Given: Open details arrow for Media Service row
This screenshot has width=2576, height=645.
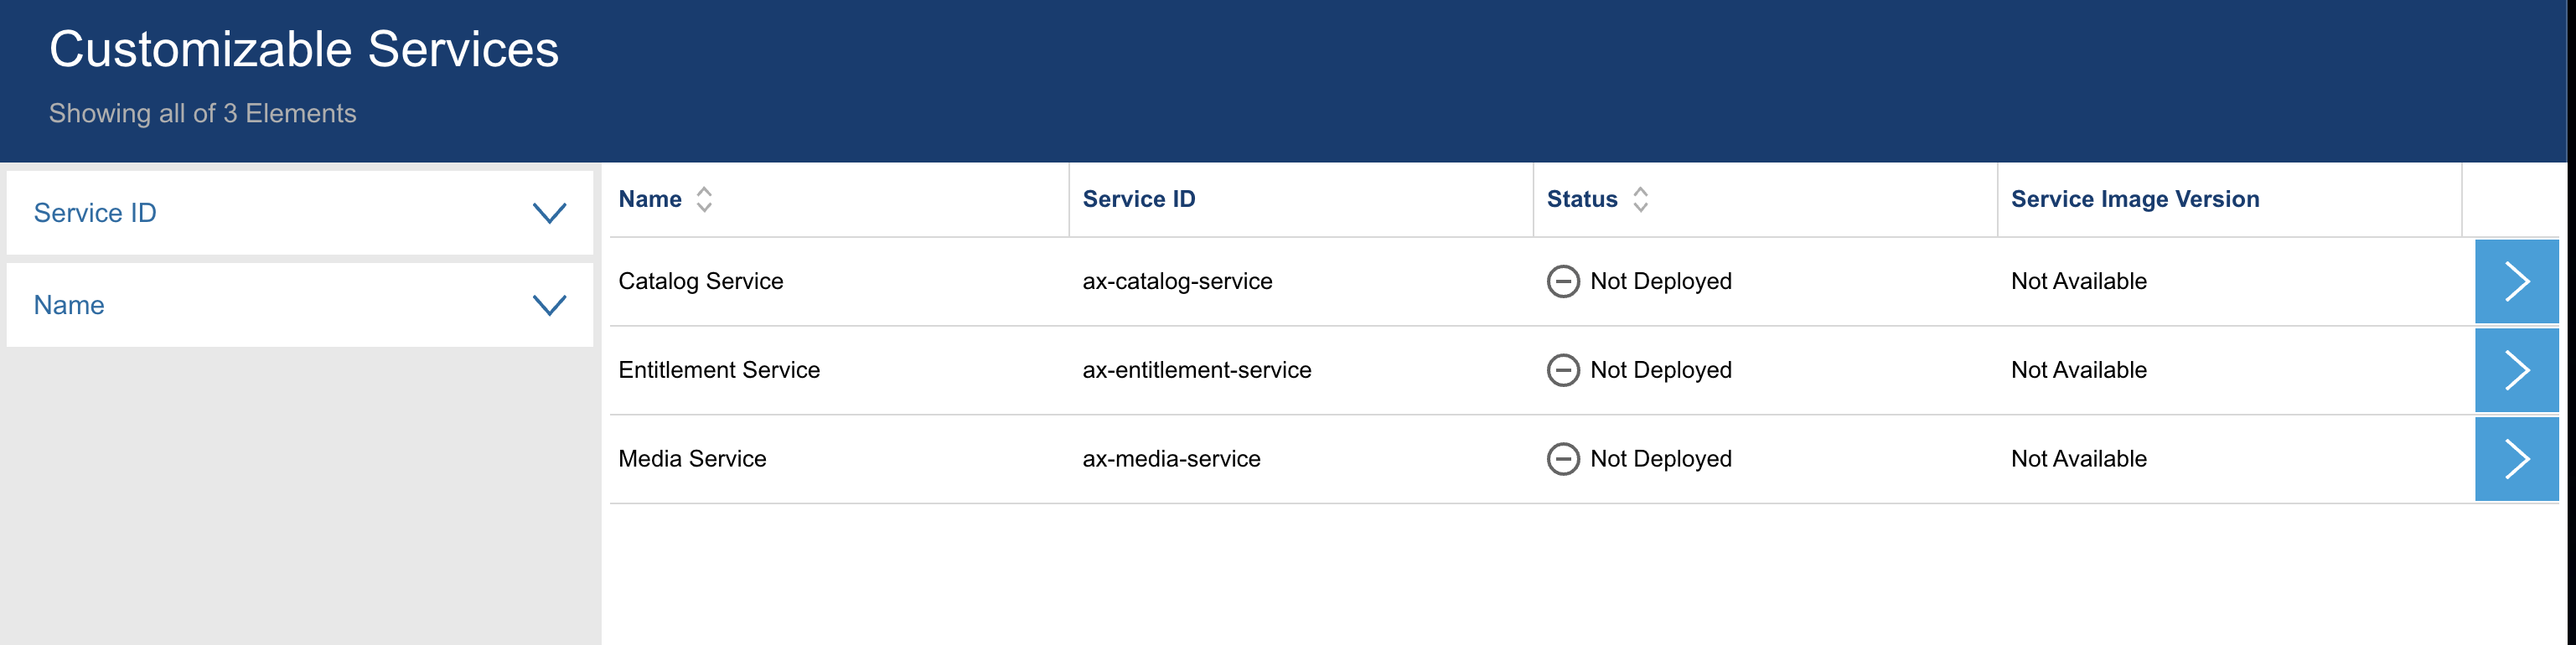Looking at the screenshot, I should 2516,459.
